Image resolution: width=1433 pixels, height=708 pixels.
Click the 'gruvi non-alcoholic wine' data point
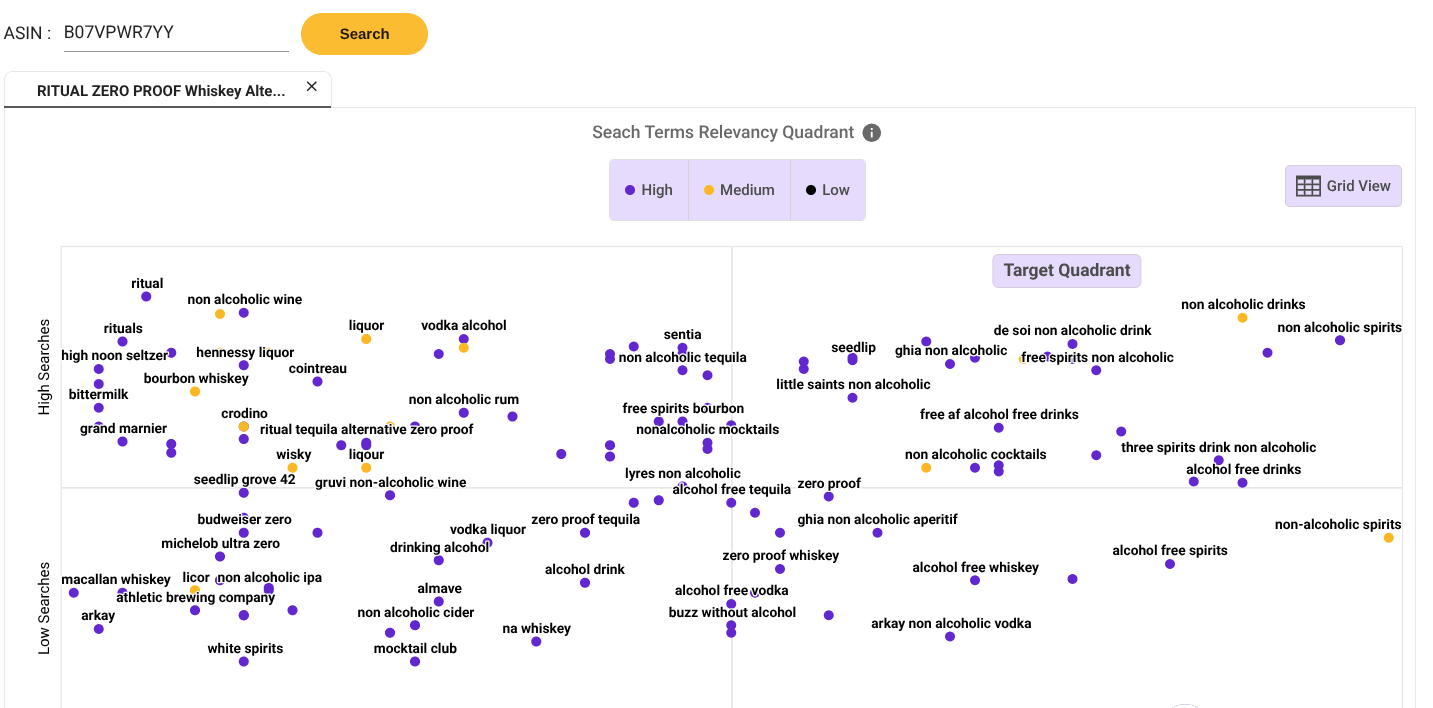(x=390, y=496)
